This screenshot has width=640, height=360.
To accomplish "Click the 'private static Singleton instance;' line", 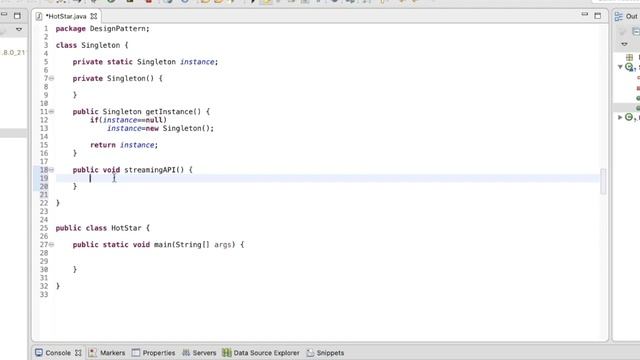I will [x=145, y=62].
